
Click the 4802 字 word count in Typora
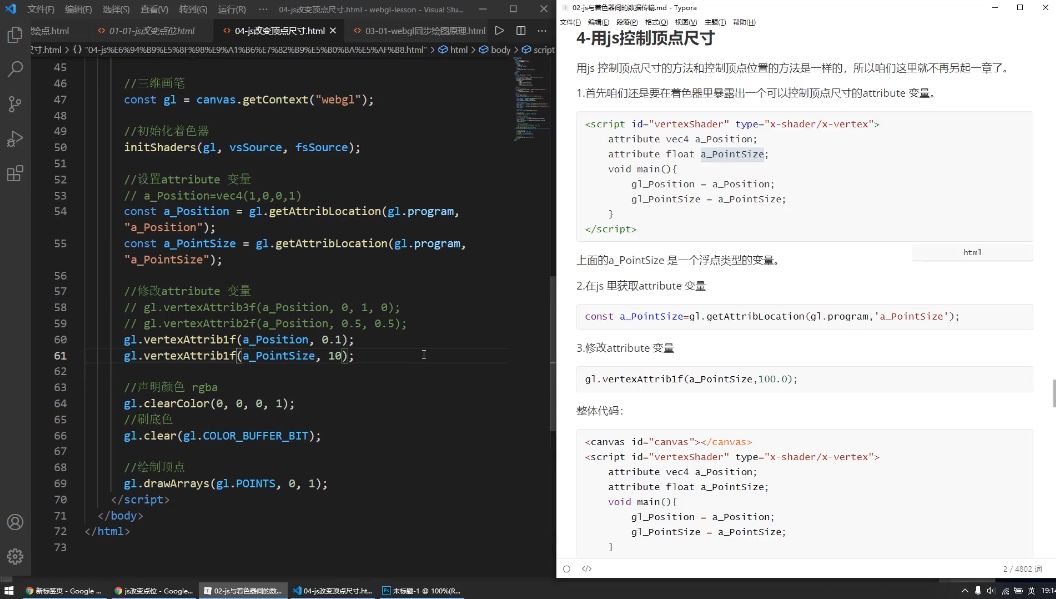[x=1021, y=568]
